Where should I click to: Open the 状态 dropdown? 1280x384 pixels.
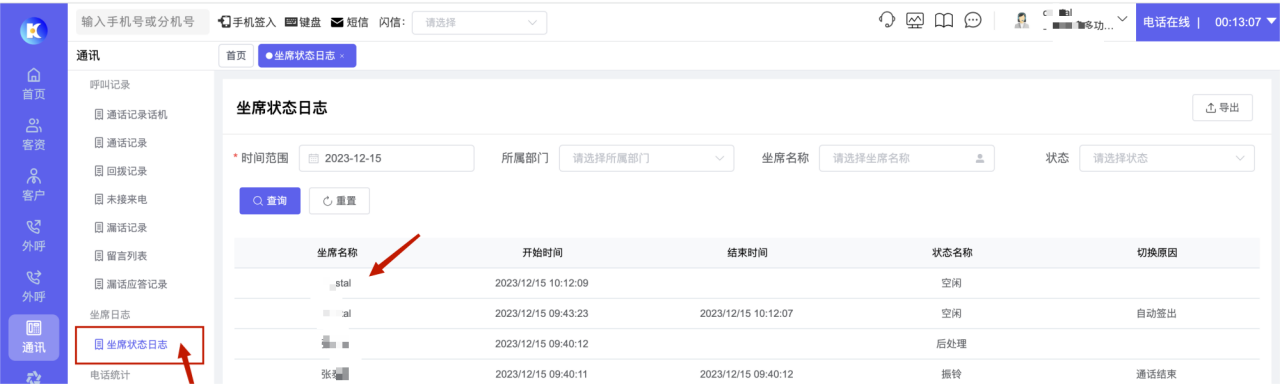coord(1167,158)
